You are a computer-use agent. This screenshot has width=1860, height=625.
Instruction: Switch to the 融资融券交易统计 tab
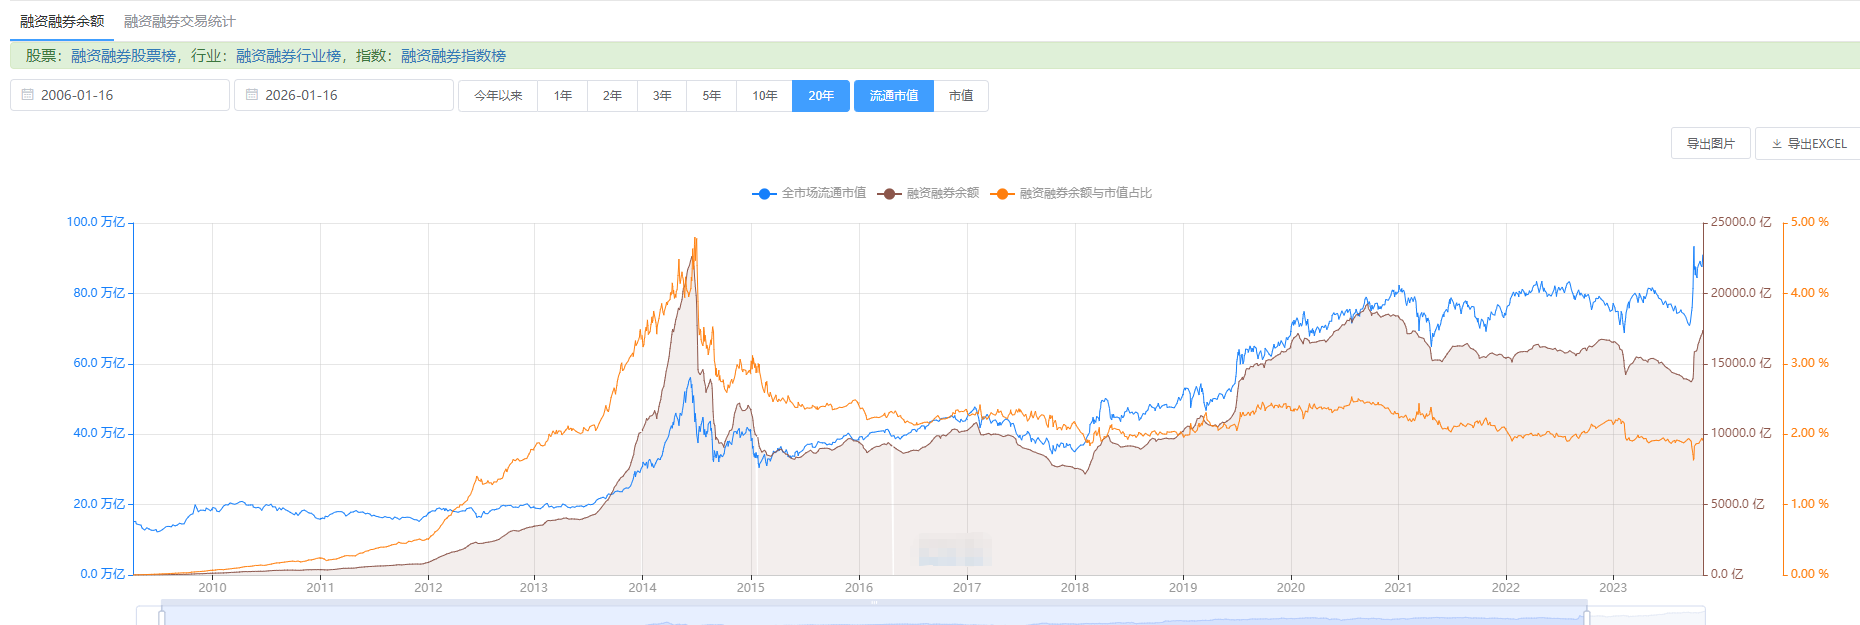click(x=180, y=21)
